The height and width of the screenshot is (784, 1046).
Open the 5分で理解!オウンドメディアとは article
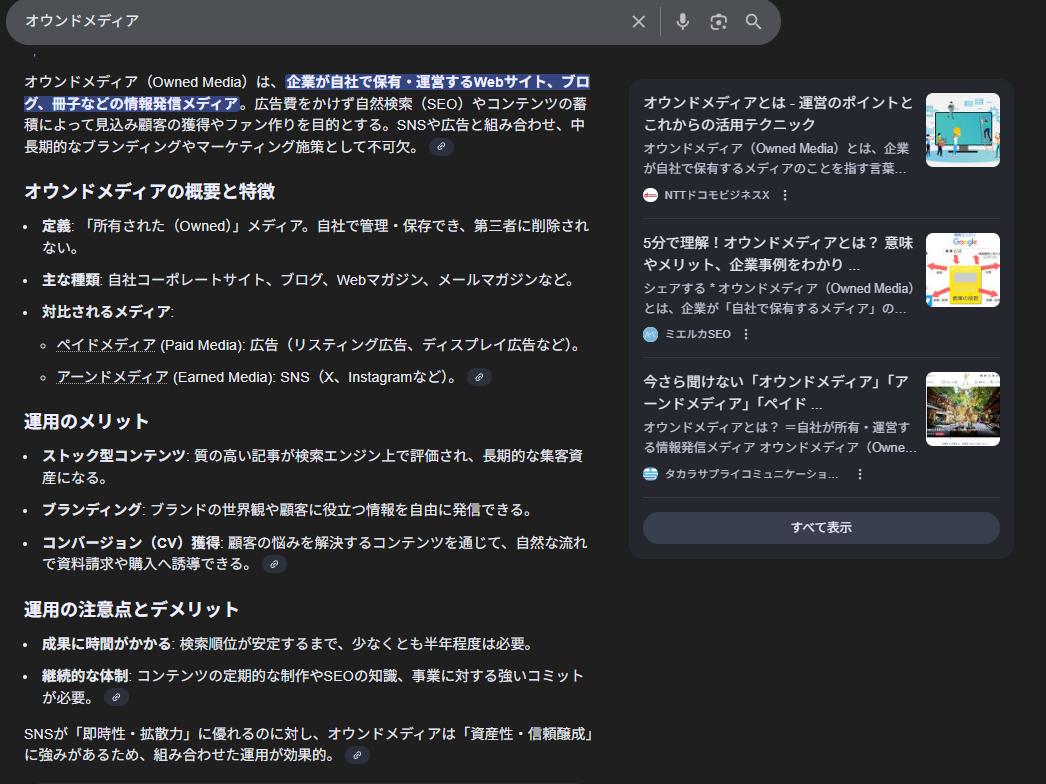click(x=778, y=254)
